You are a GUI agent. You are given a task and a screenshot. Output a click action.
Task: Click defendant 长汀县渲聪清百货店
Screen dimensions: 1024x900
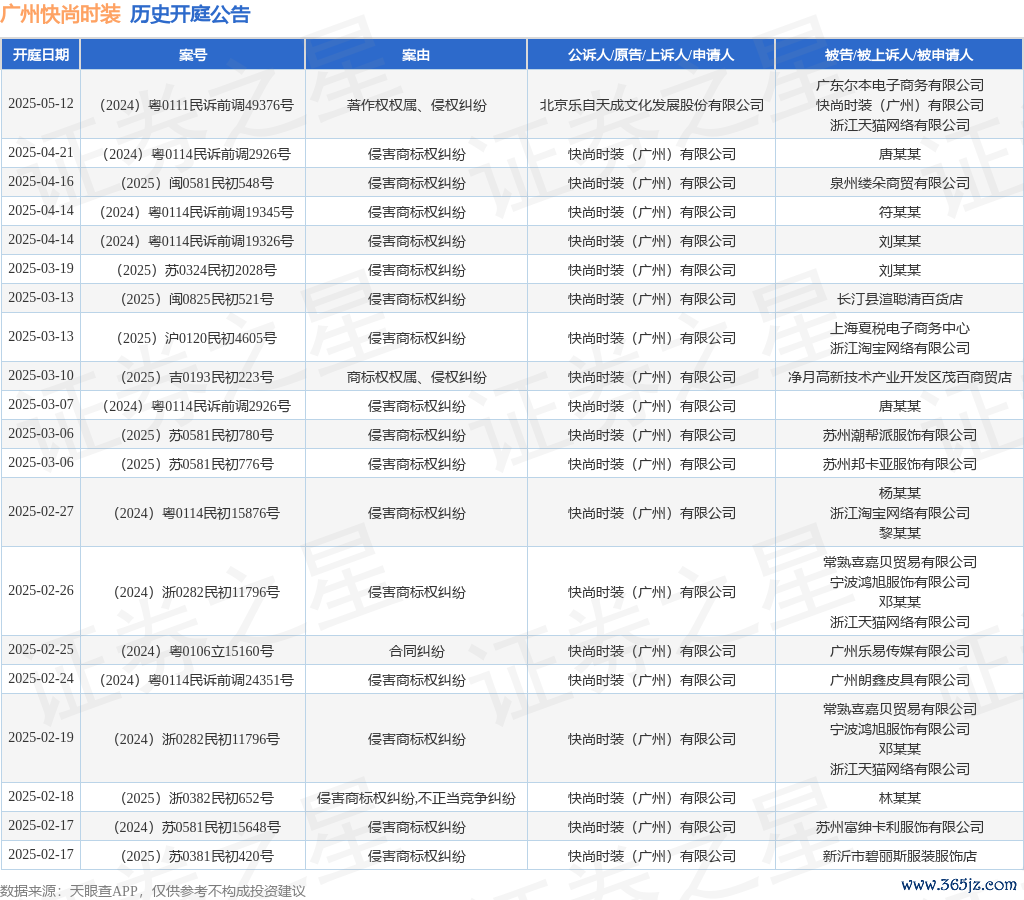[899, 299]
